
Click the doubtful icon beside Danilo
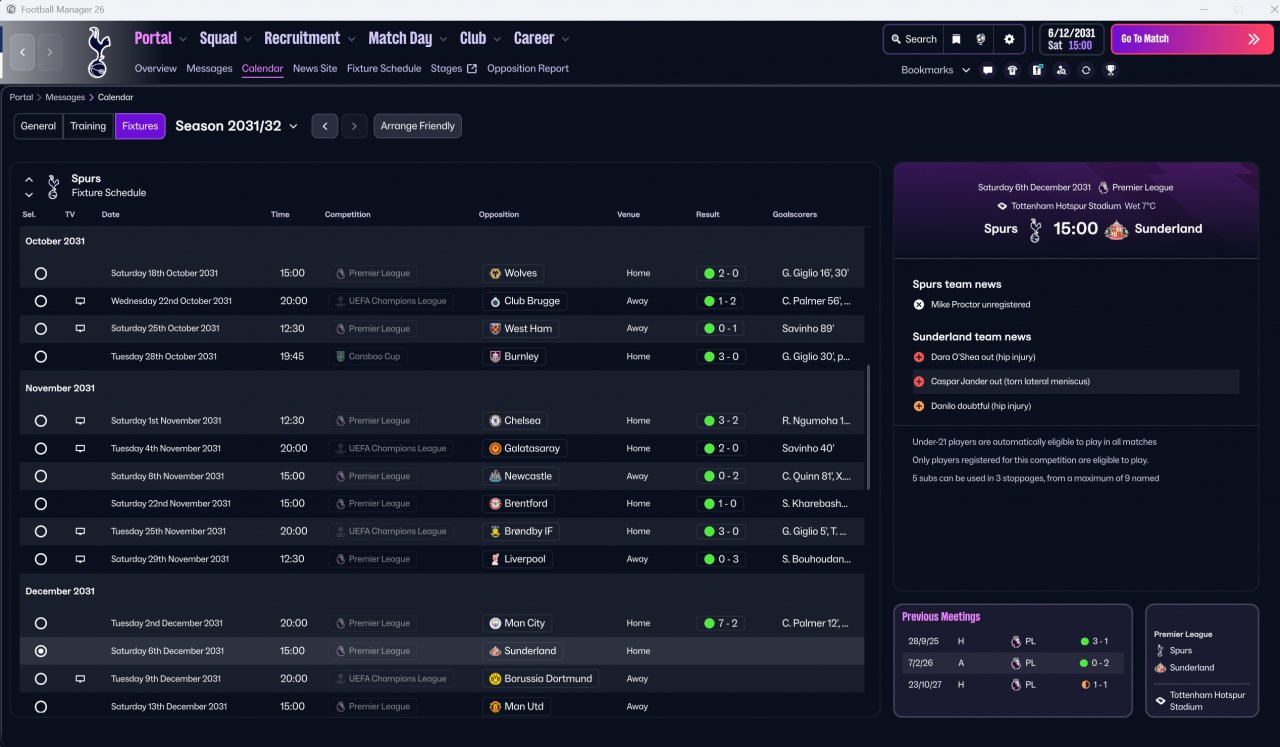tap(919, 406)
